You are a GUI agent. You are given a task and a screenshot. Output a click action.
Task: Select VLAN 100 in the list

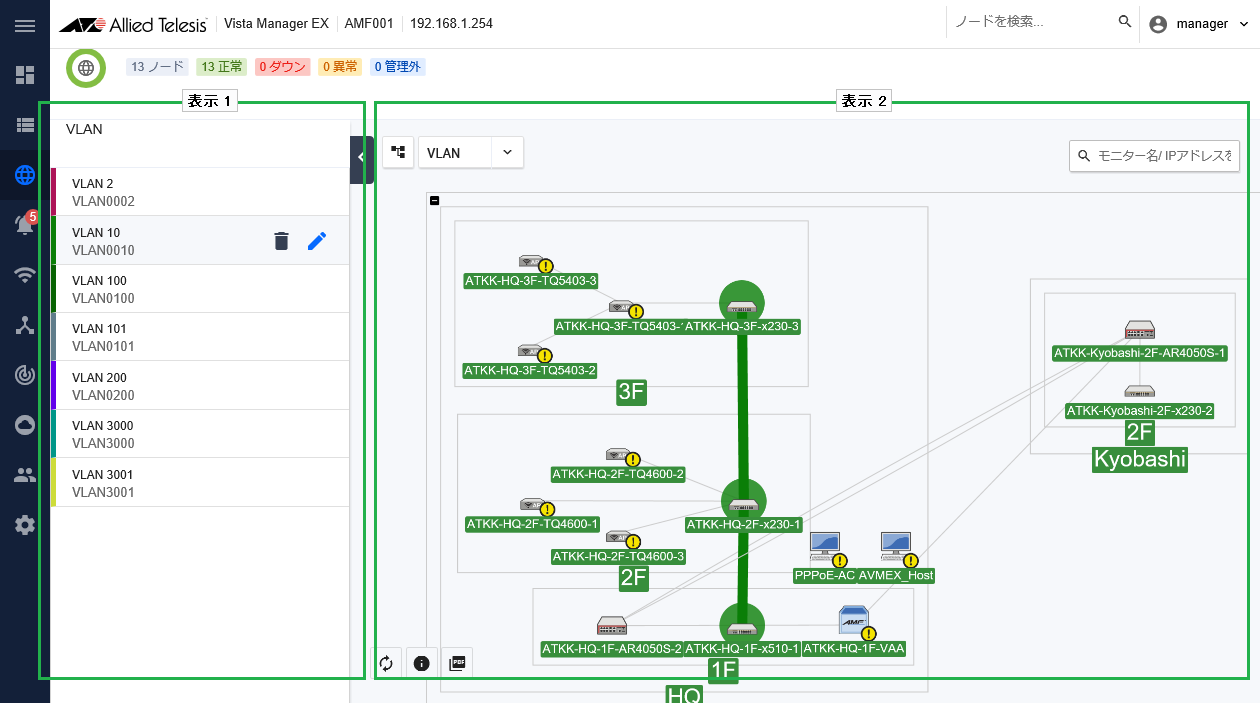coord(200,289)
